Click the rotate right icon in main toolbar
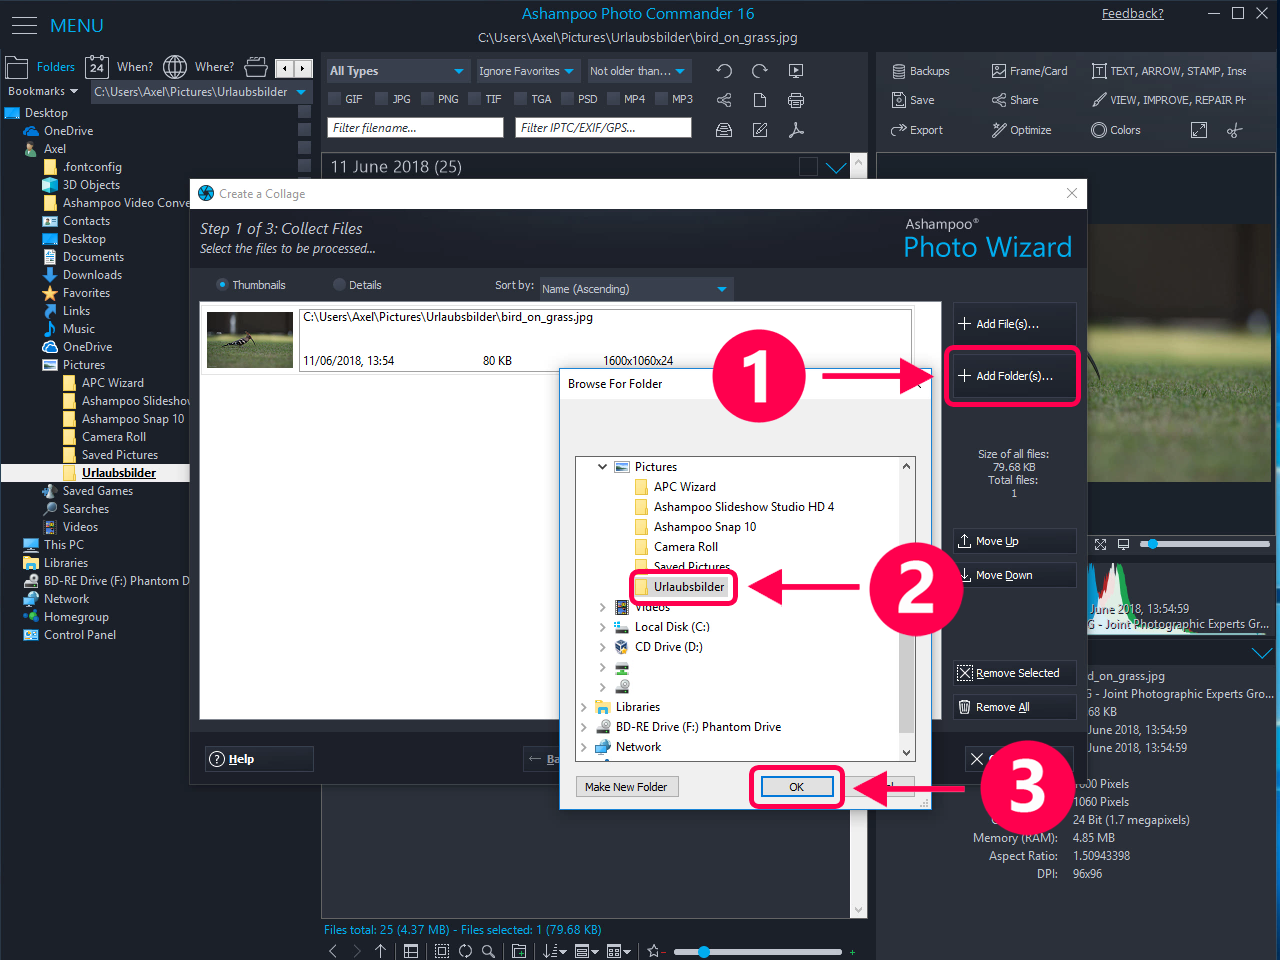 (x=760, y=71)
